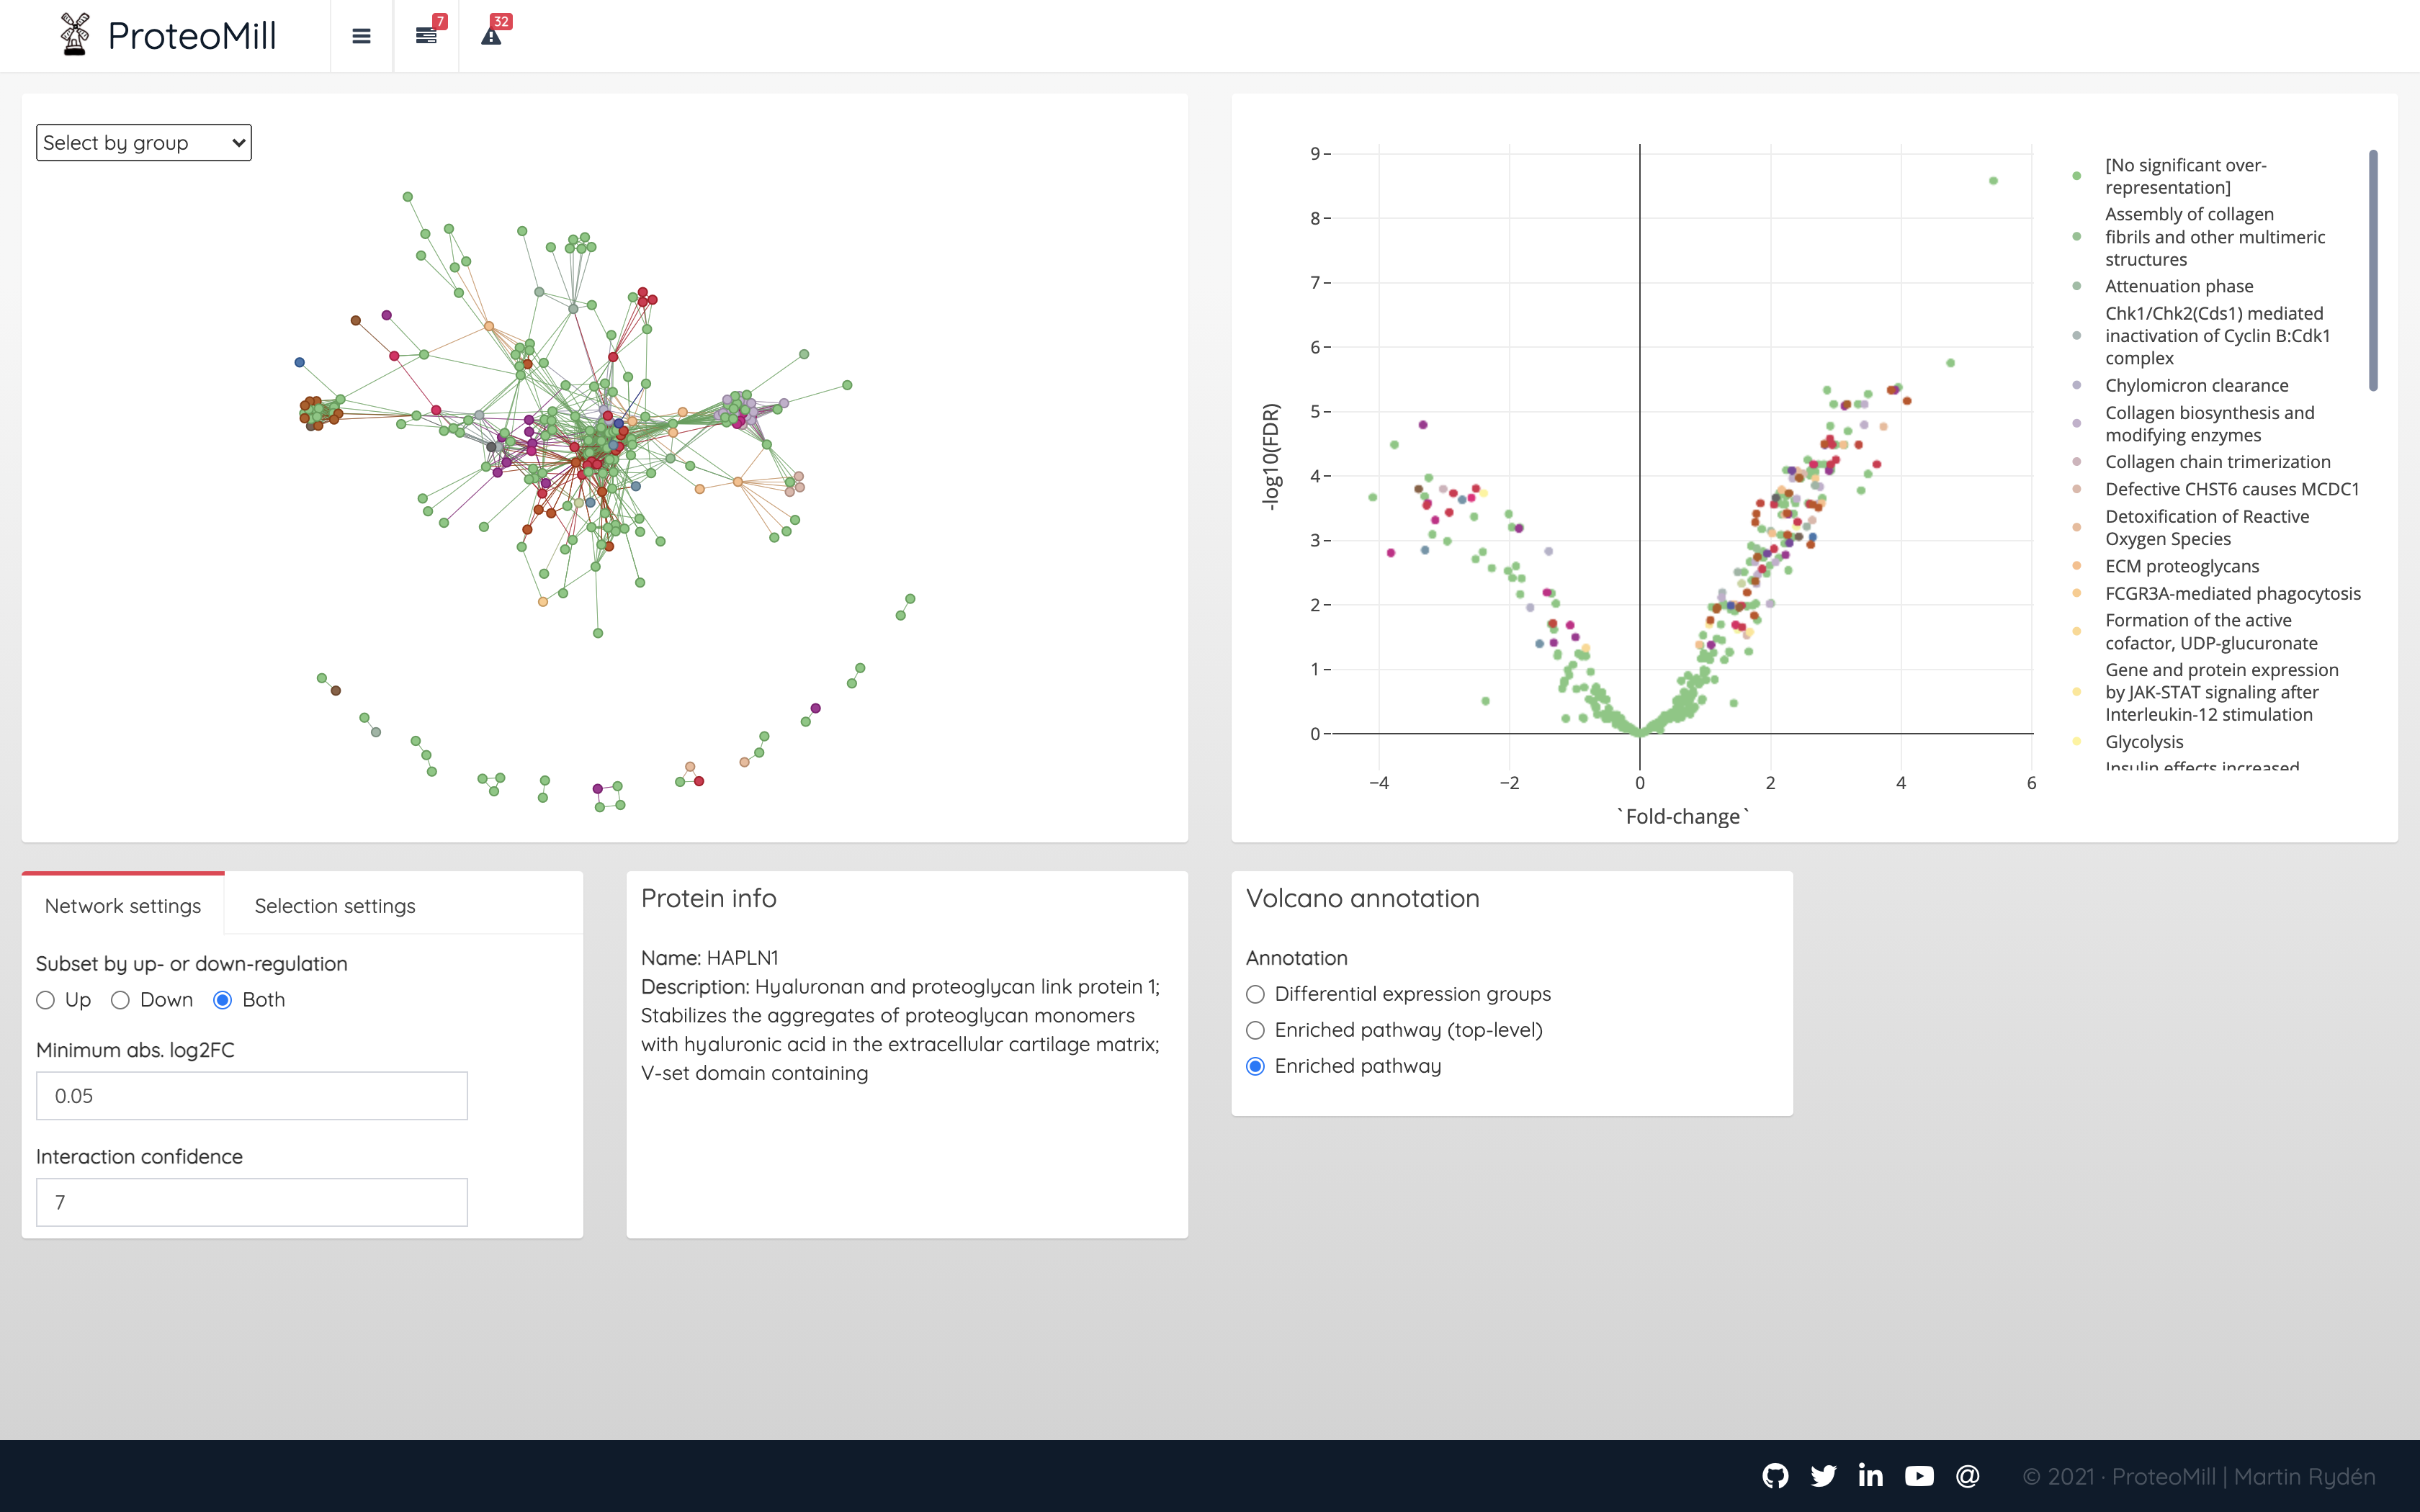Choose Enriched pathway (top-level) annotation
Image resolution: width=2420 pixels, height=1512 pixels.
1256,1030
